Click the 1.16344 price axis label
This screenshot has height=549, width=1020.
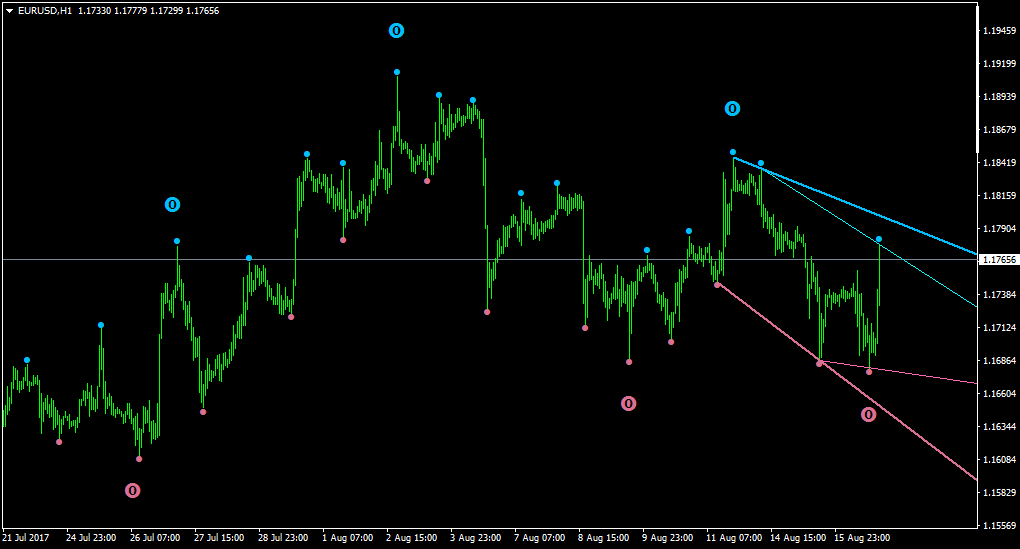[999, 427]
